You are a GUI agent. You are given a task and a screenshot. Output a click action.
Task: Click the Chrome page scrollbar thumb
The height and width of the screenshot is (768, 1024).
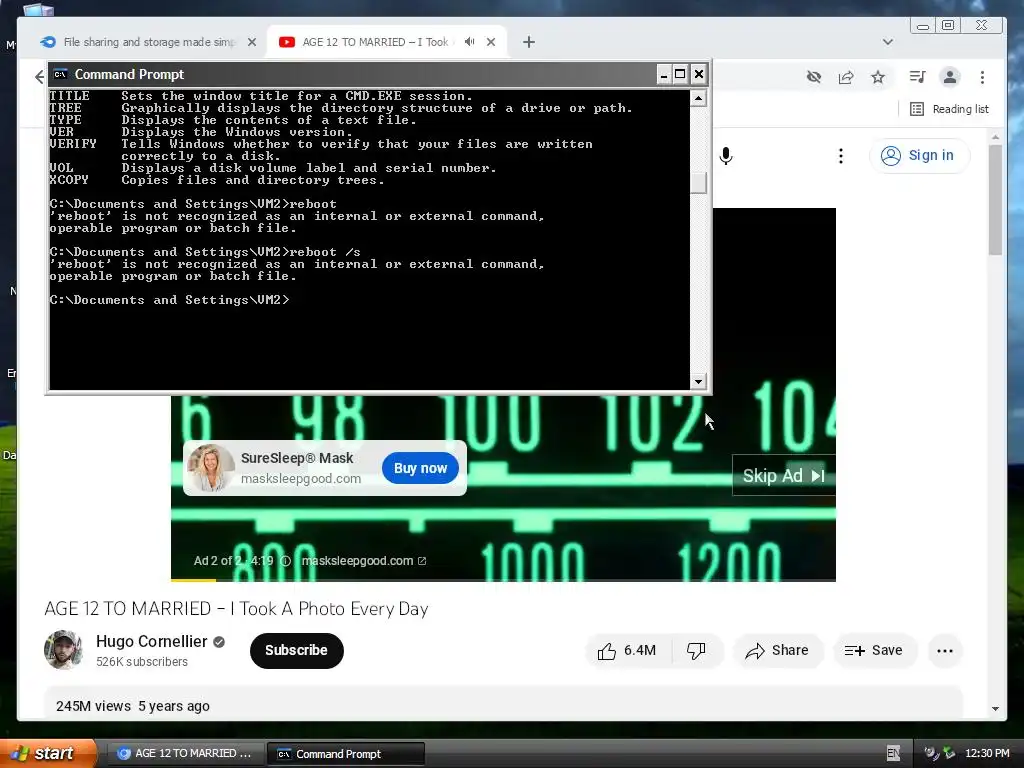click(995, 199)
